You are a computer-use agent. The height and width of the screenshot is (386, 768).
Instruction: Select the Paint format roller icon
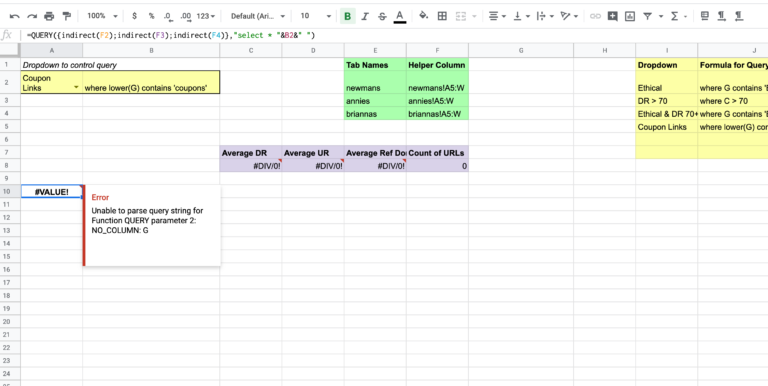(67, 16)
